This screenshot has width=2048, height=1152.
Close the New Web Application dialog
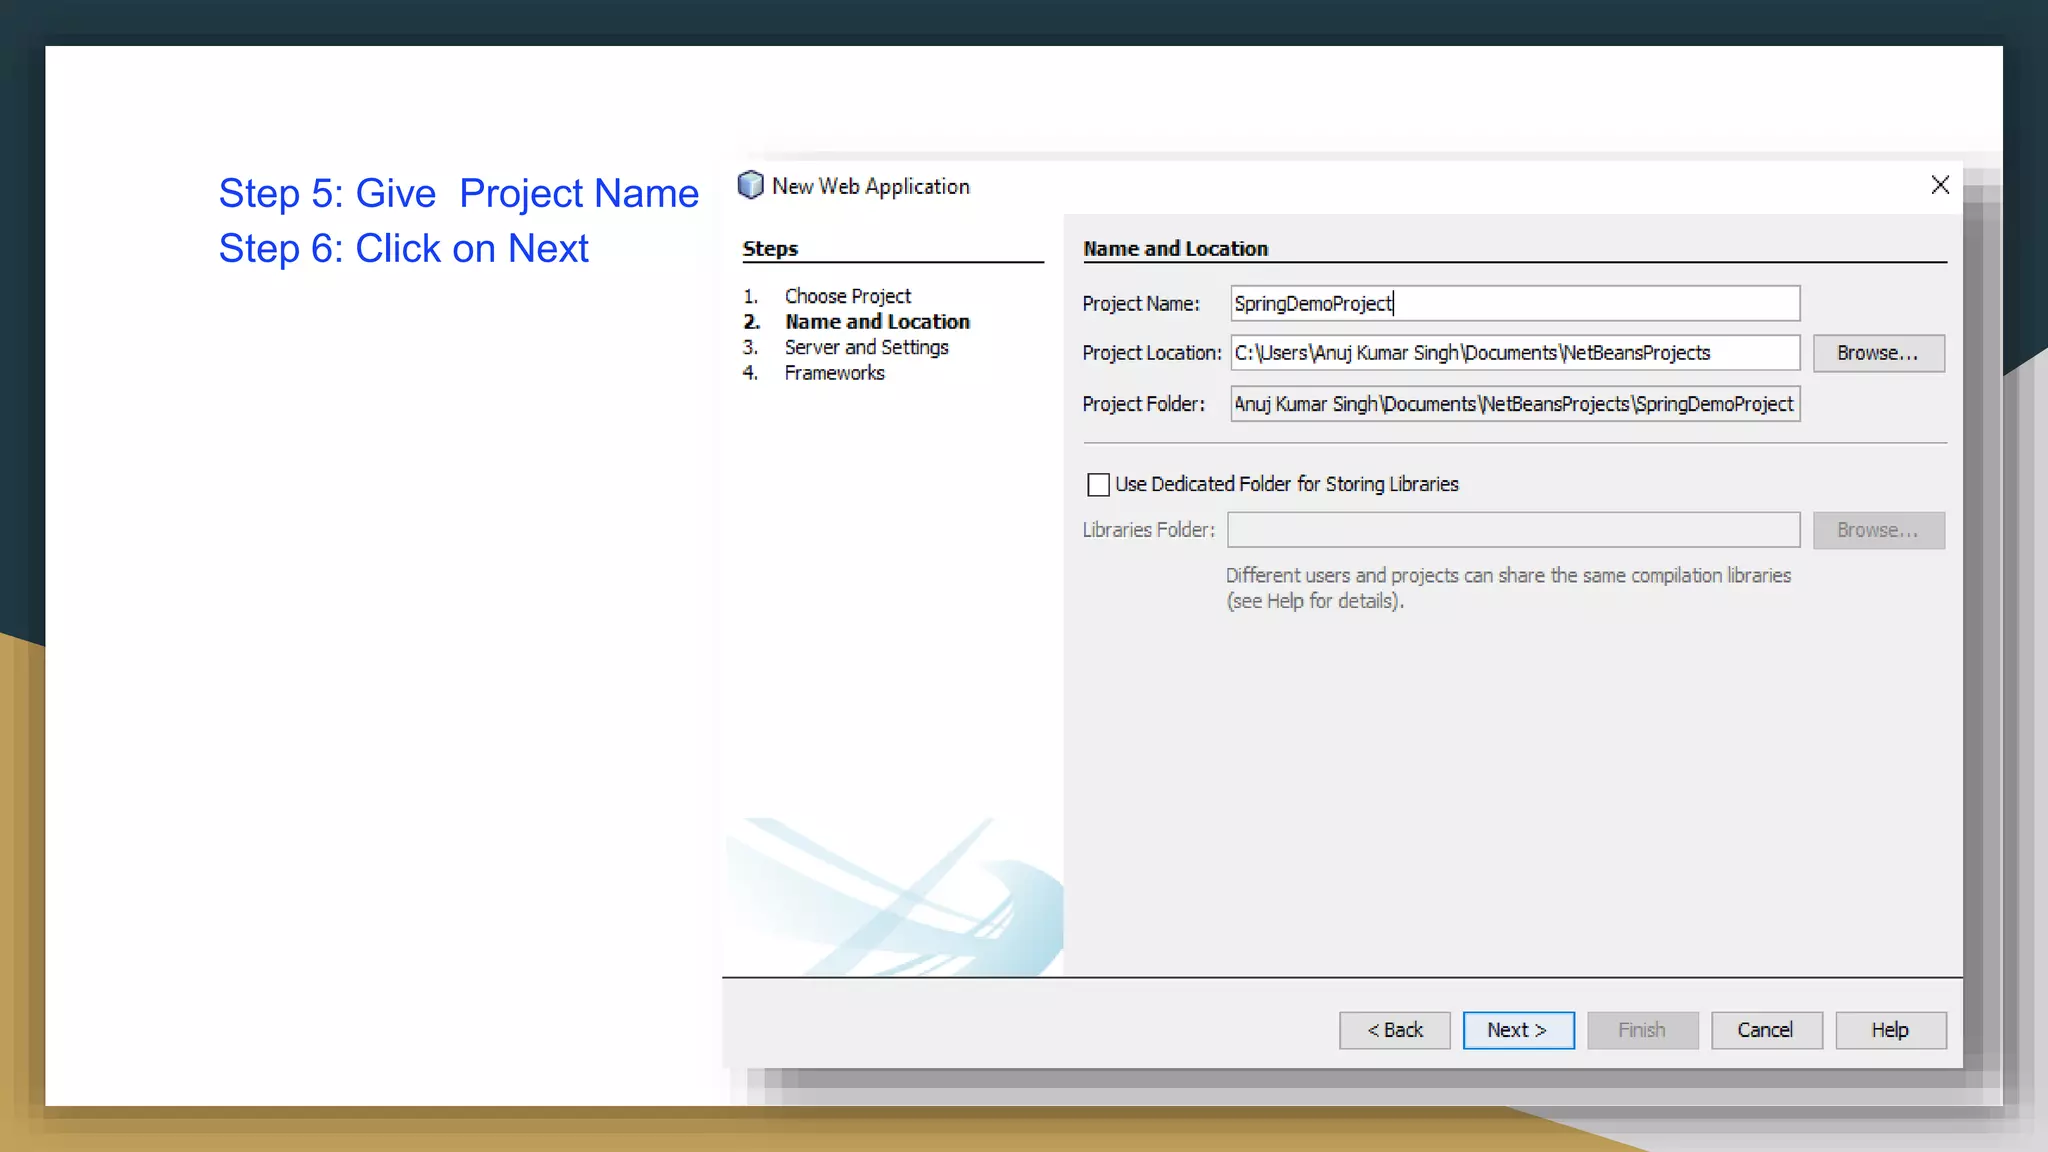[x=1940, y=185]
